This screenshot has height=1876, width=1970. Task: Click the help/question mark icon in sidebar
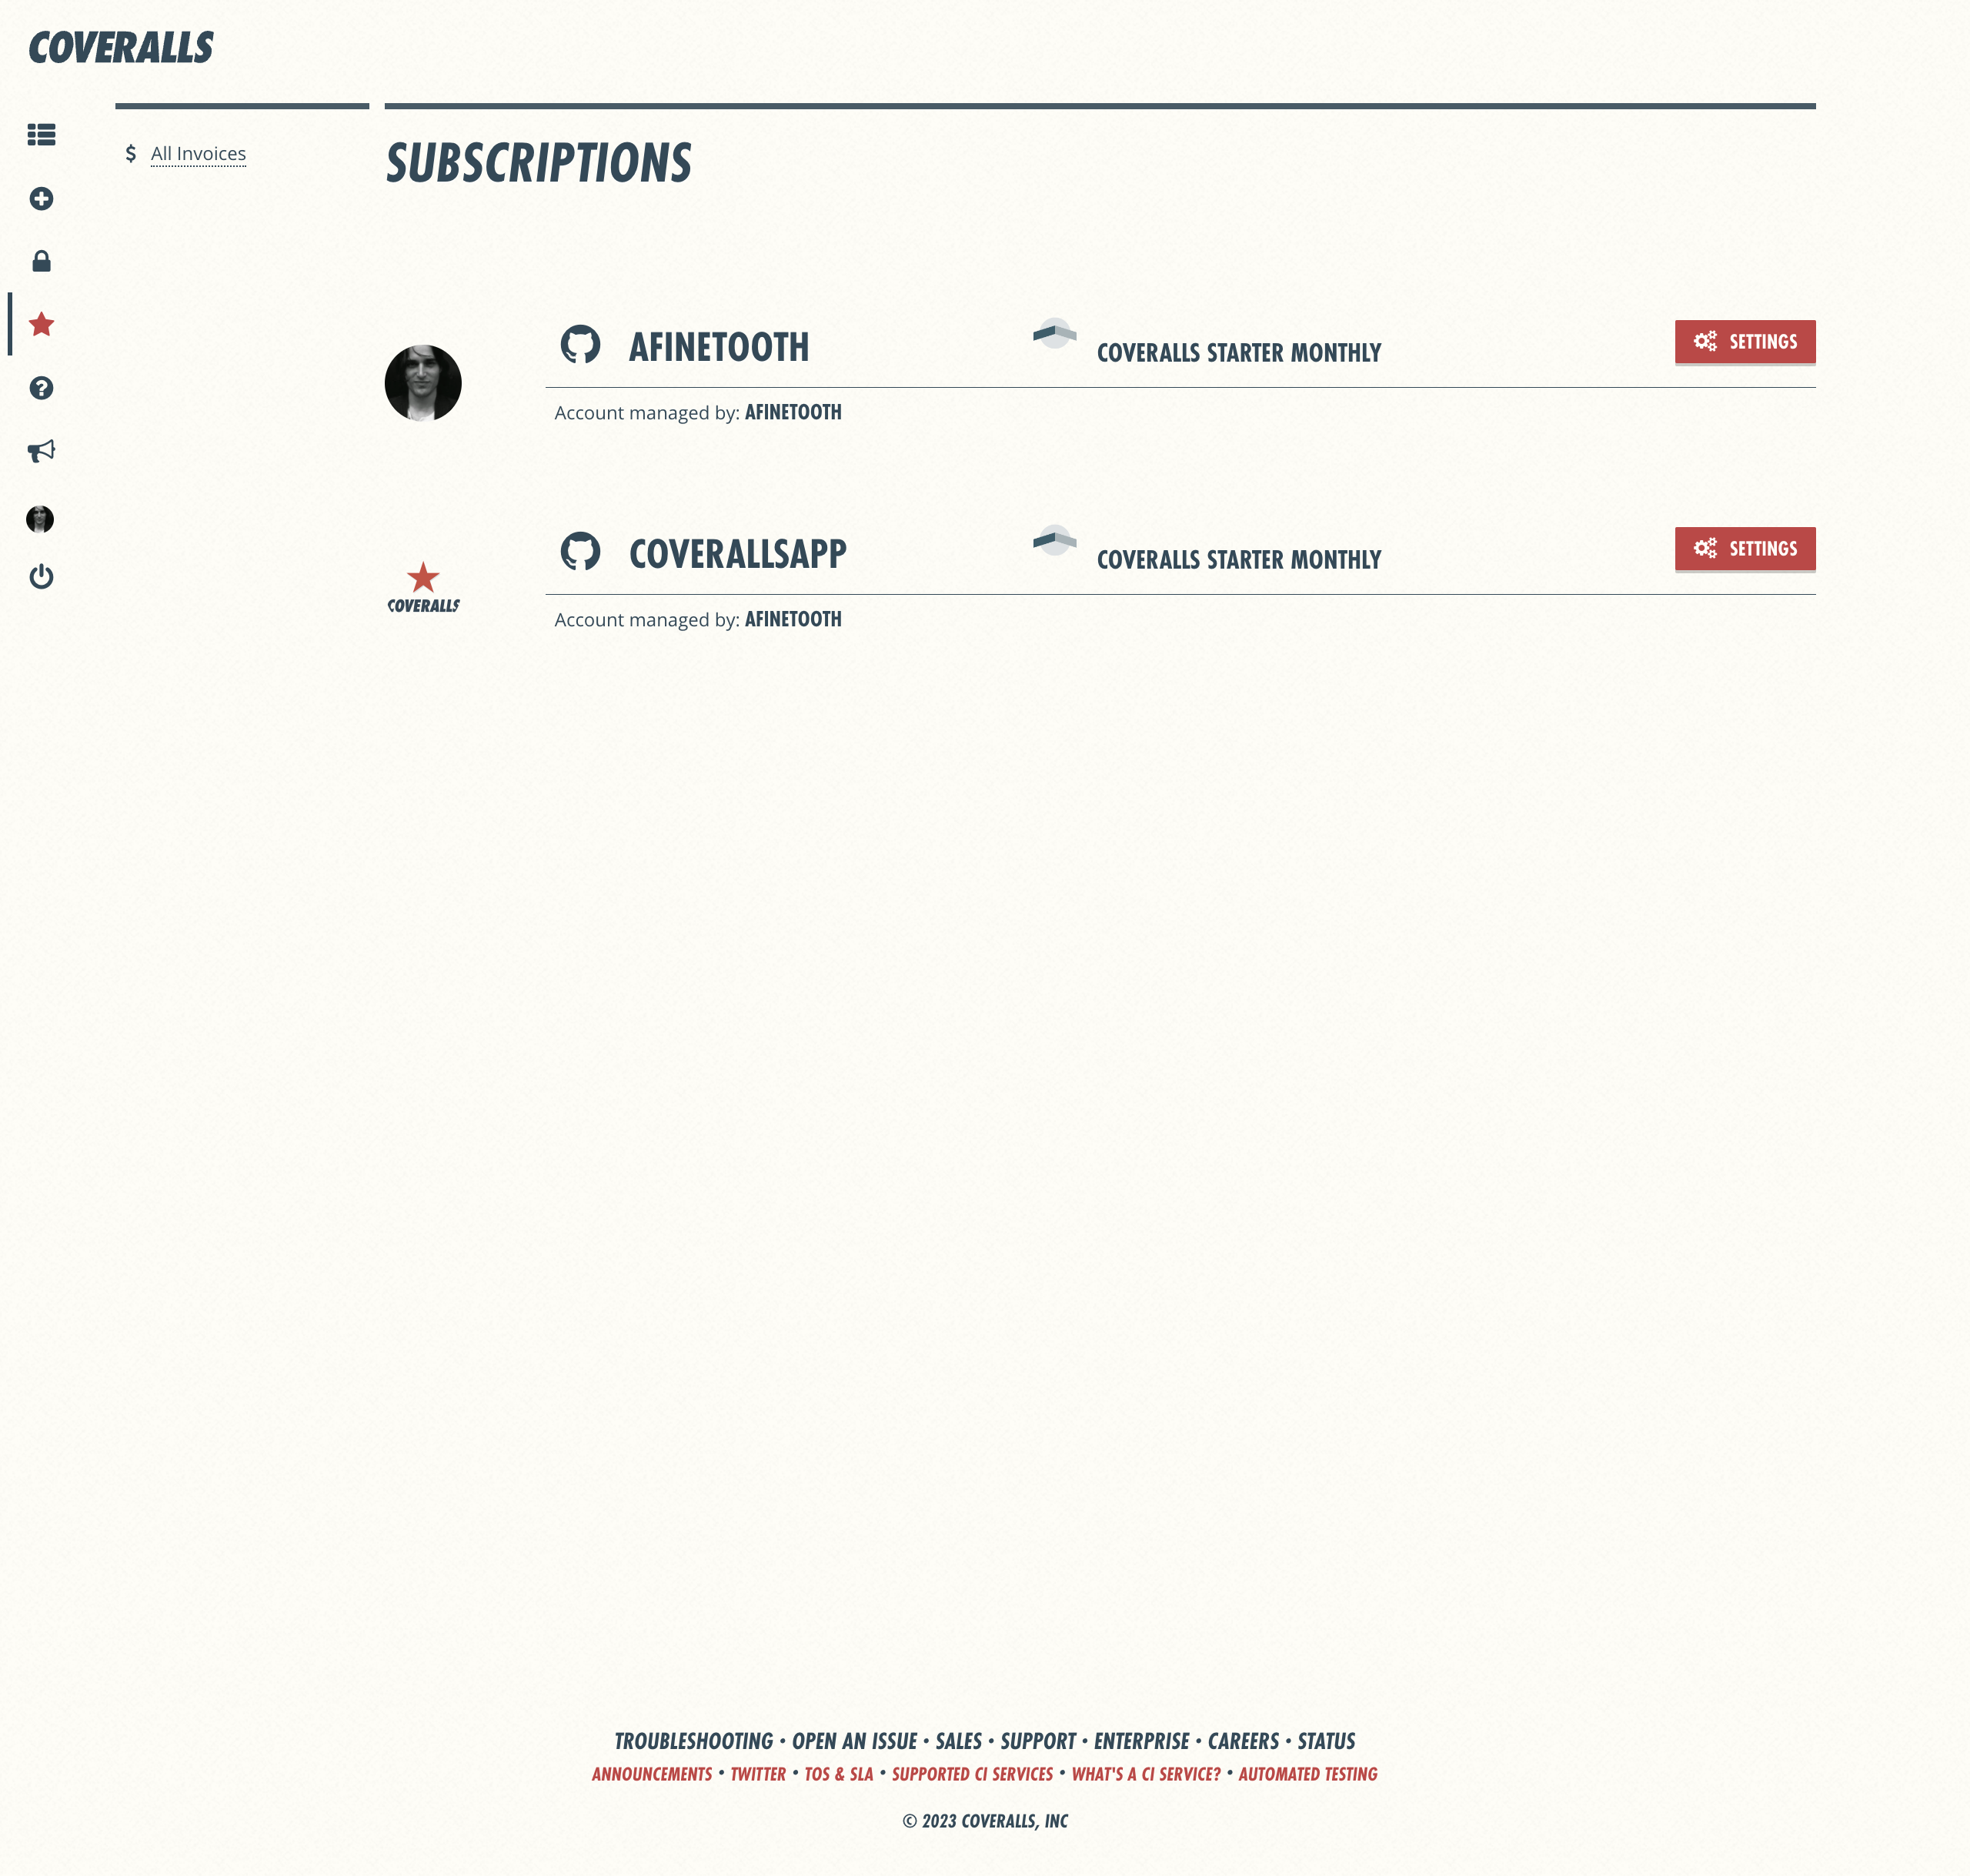[x=41, y=387]
